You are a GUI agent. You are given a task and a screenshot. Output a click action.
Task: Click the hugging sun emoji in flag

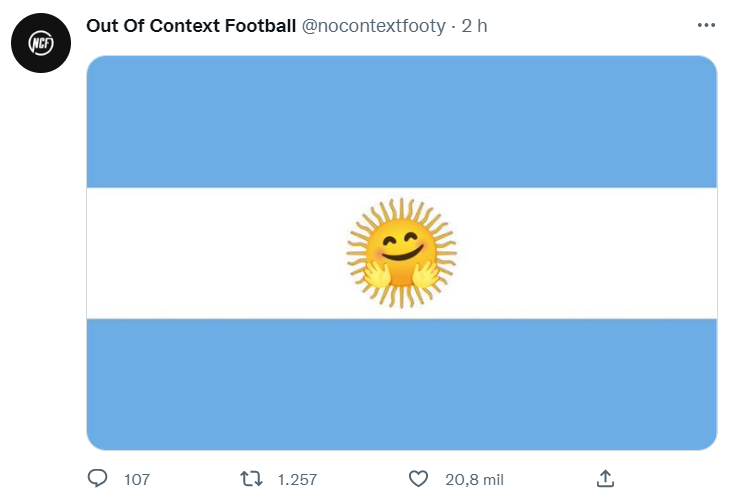402,253
